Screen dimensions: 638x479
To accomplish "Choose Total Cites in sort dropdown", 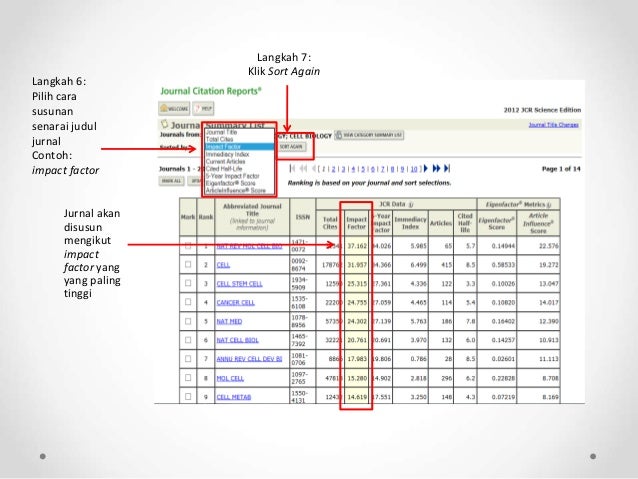I will tap(239, 139).
